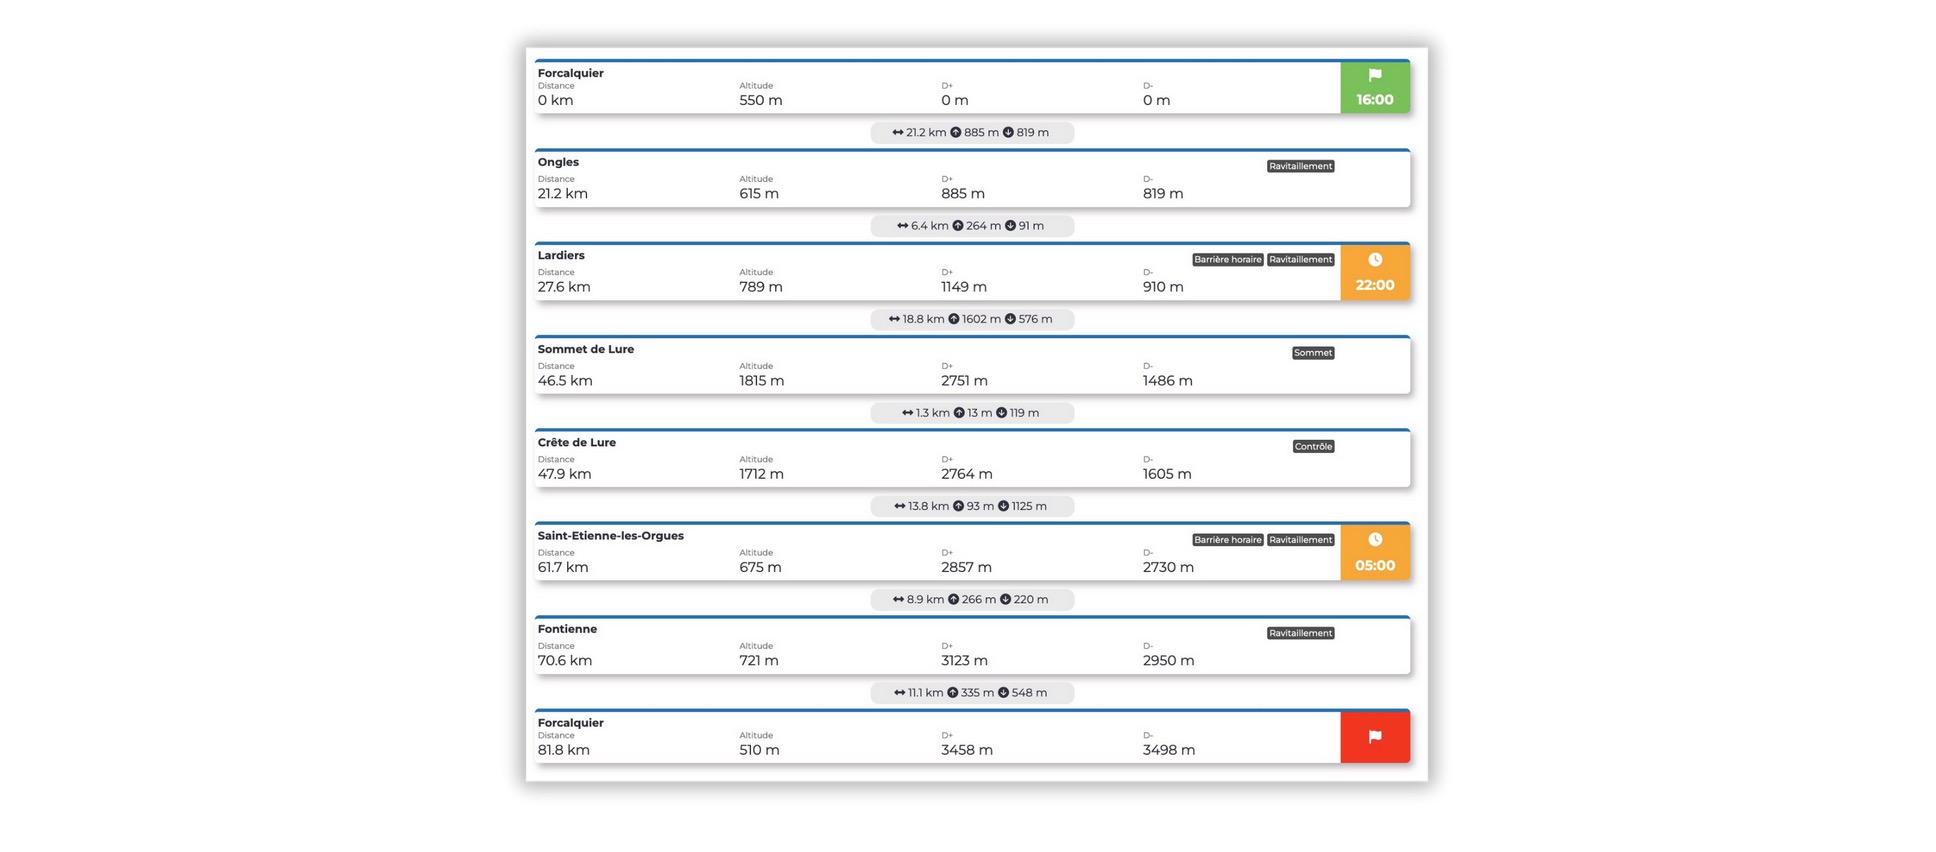This screenshot has width=1936, height=852.
Task: Click the Sommet badge
Action: [x=1313, y=353]
